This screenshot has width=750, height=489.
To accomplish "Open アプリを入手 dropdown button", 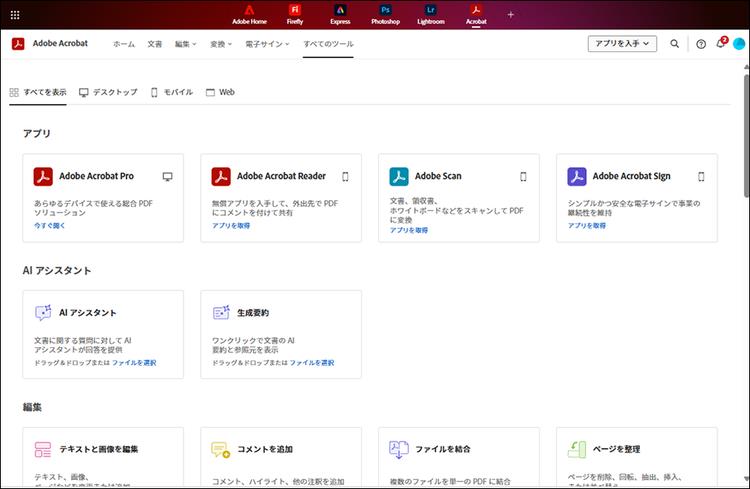I will [x=622, y=44].
